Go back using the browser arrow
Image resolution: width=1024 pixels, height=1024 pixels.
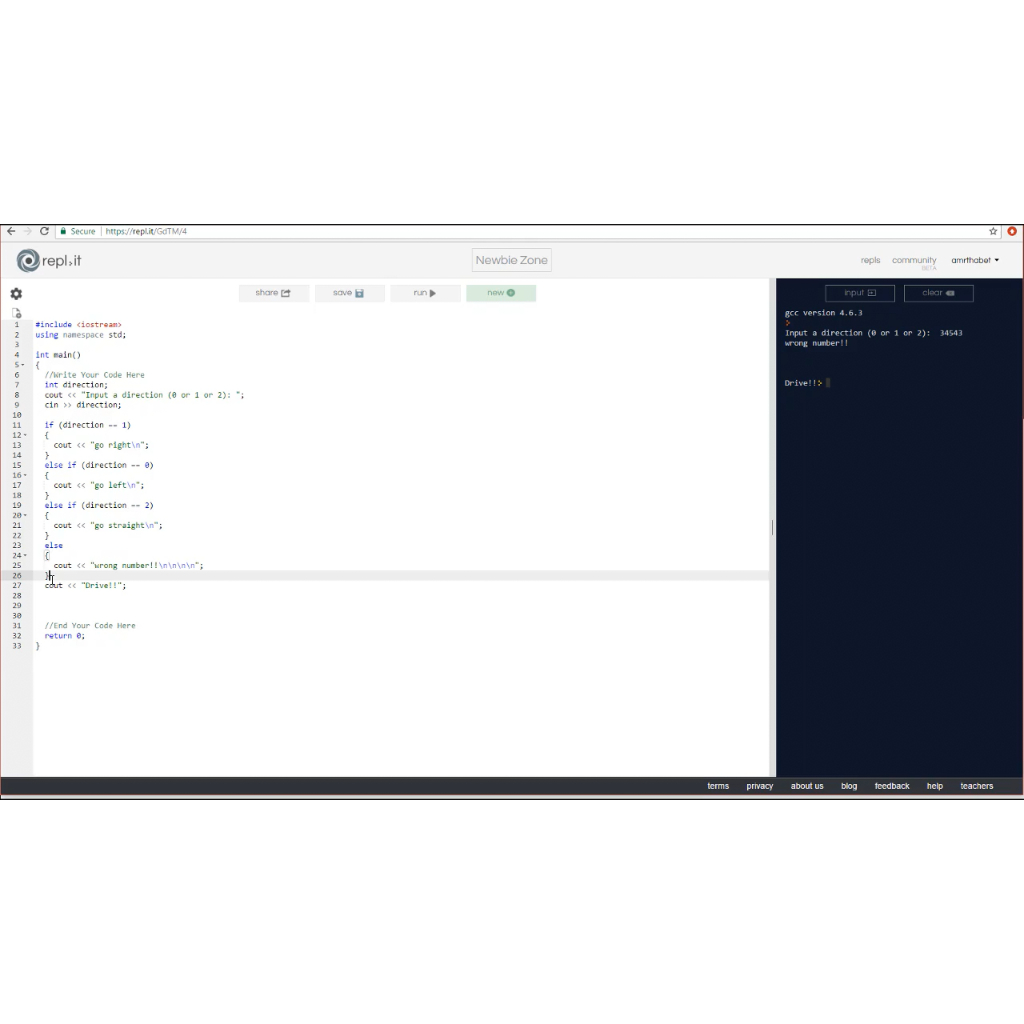click(x=11, y=231)
